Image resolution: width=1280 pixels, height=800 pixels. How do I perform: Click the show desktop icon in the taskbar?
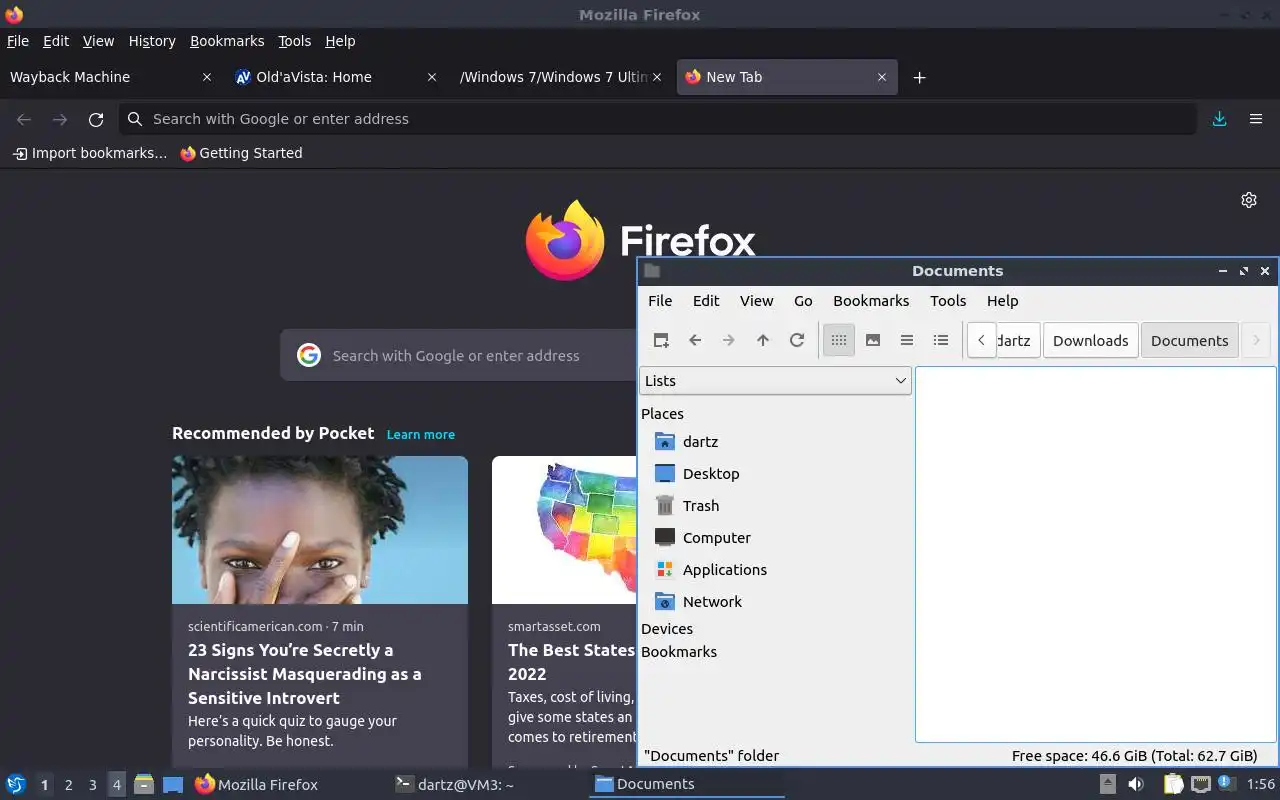click(x=173, y=785)
